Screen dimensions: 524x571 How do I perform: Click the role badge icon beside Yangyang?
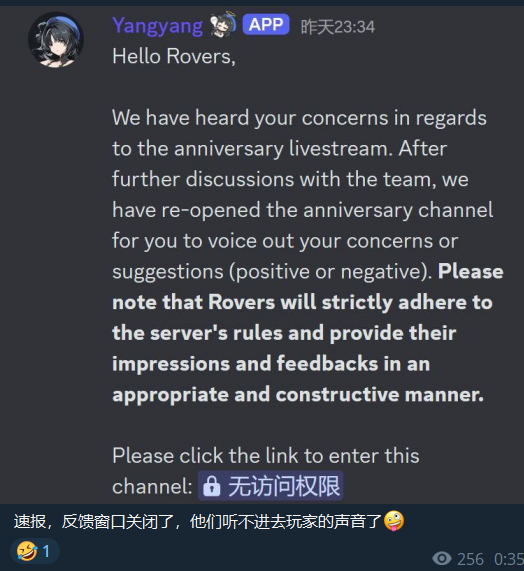223,24
